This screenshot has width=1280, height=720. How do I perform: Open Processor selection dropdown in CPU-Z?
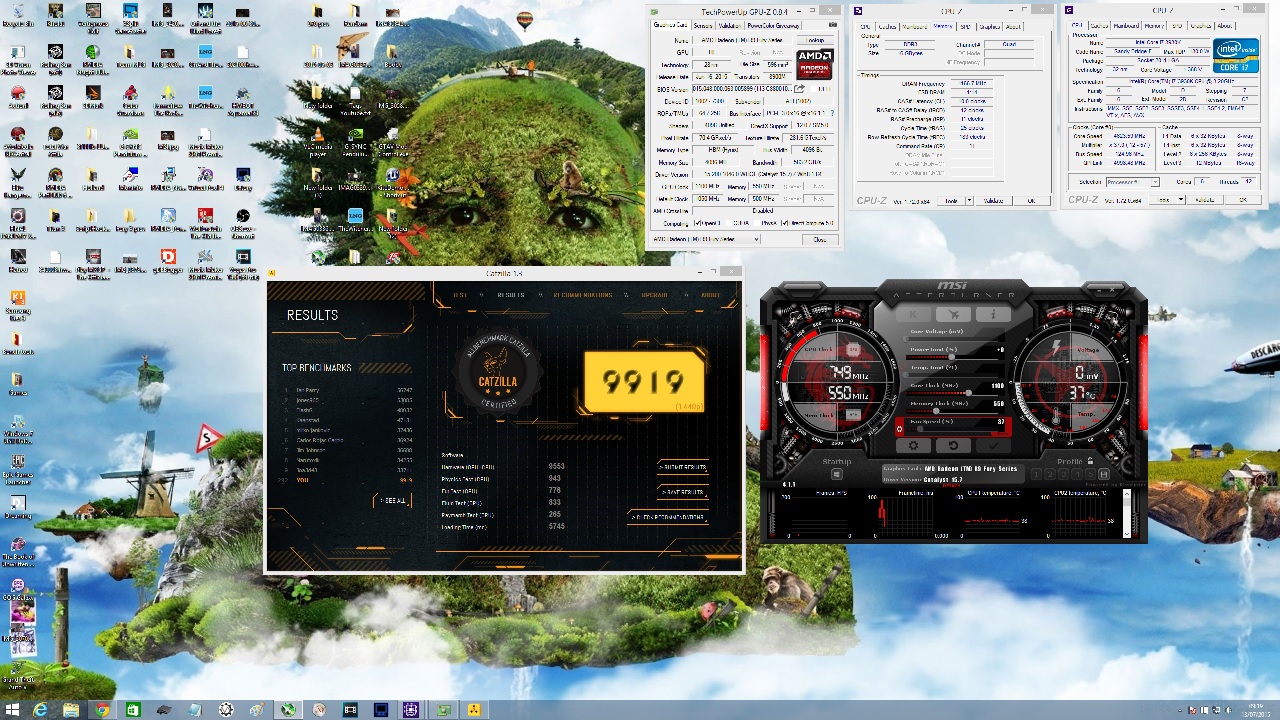[1132, 181]
